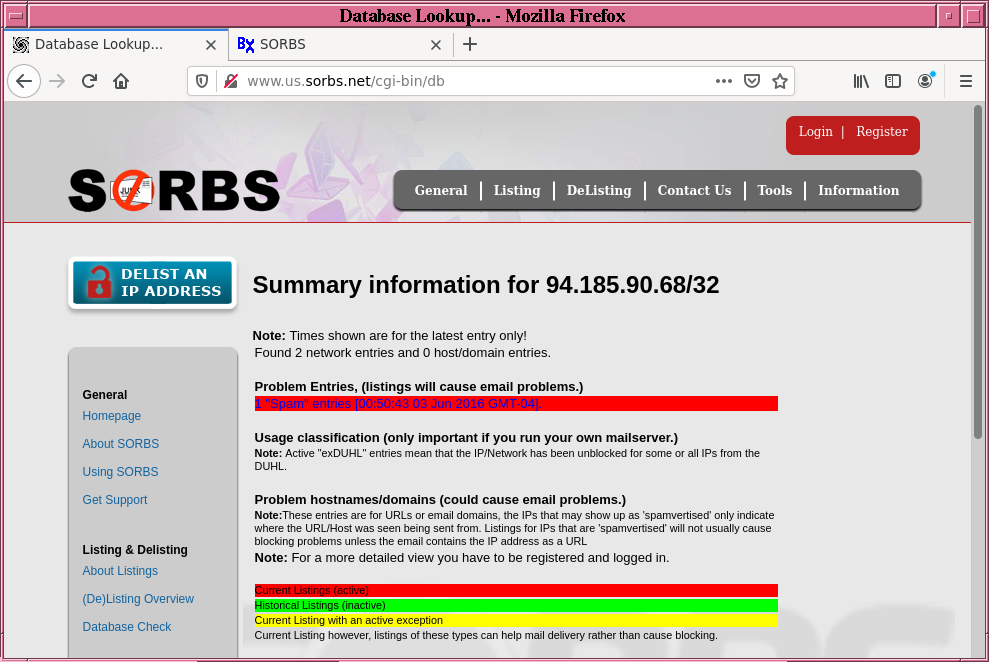This screenshot has height=662, width=989.
Task: Bookmark this page with the star icon
Action: 780,81
